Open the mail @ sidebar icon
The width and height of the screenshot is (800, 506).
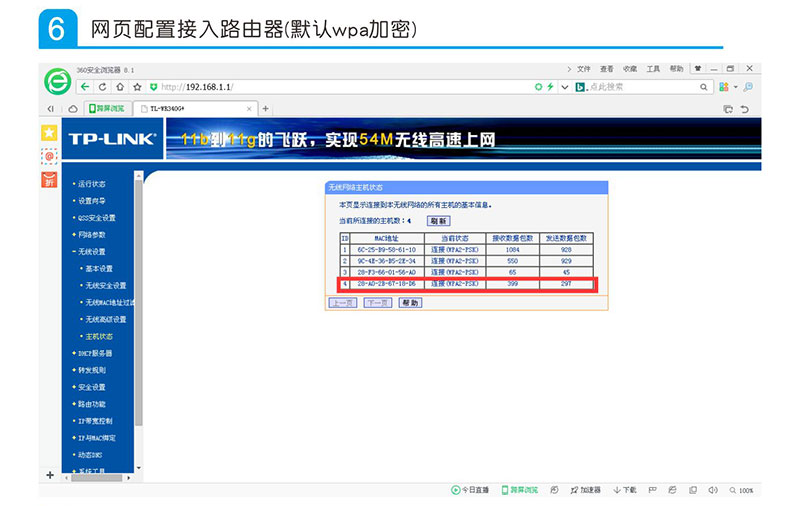coord(49,156)
